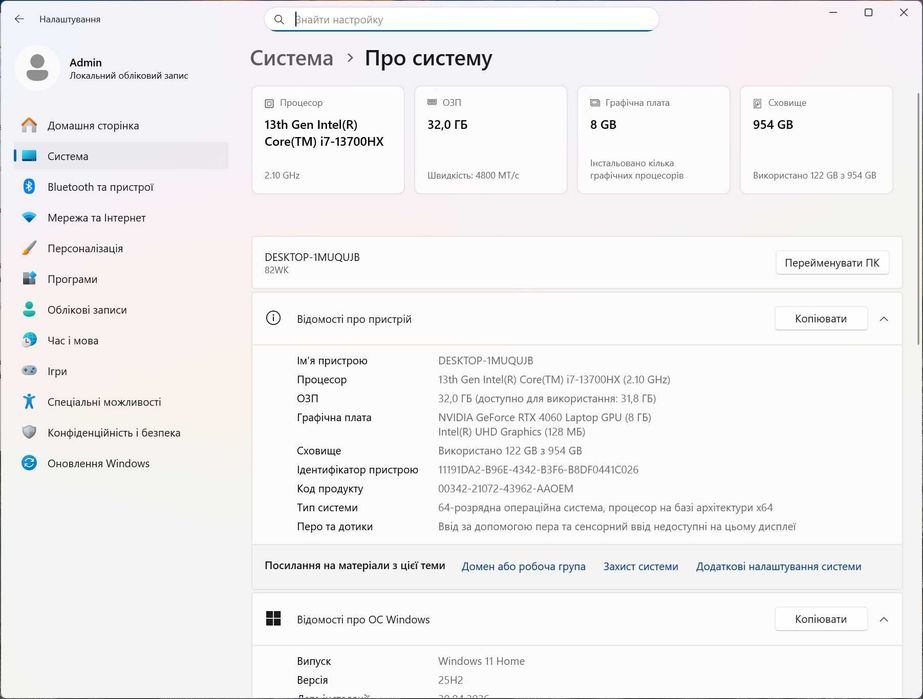Click the Програми apps icon
923x699 pixels.
click(x=29, y=279)
